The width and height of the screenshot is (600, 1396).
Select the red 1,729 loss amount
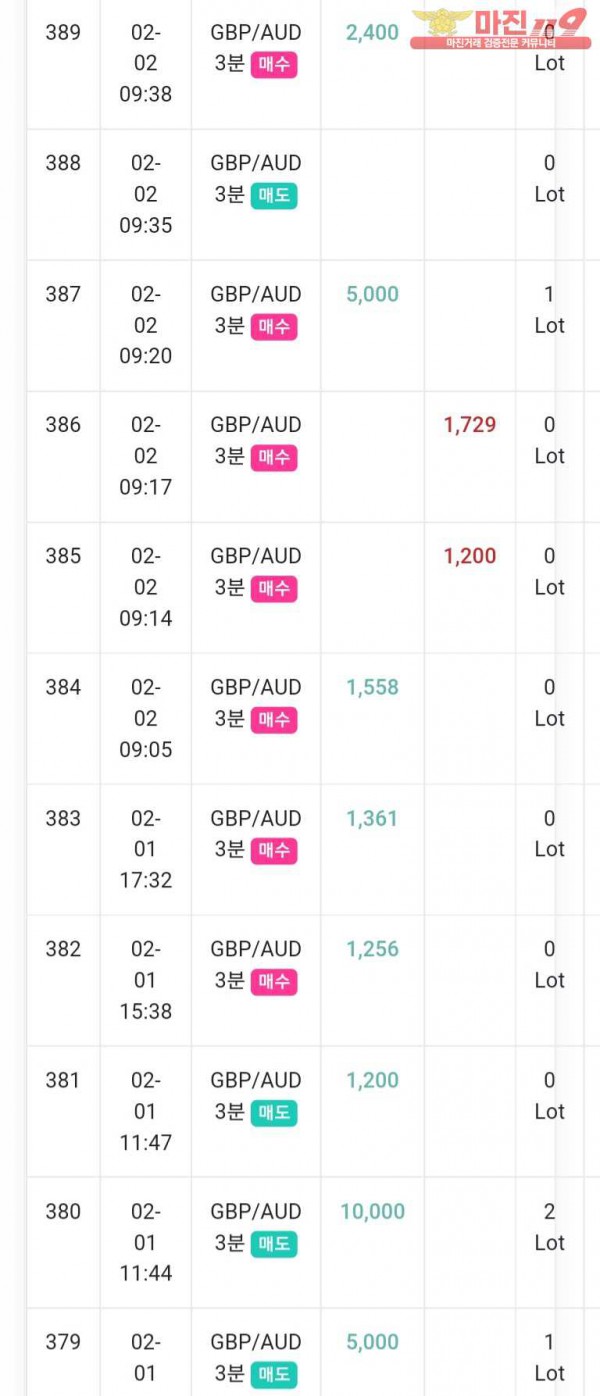tap(469, 425)
